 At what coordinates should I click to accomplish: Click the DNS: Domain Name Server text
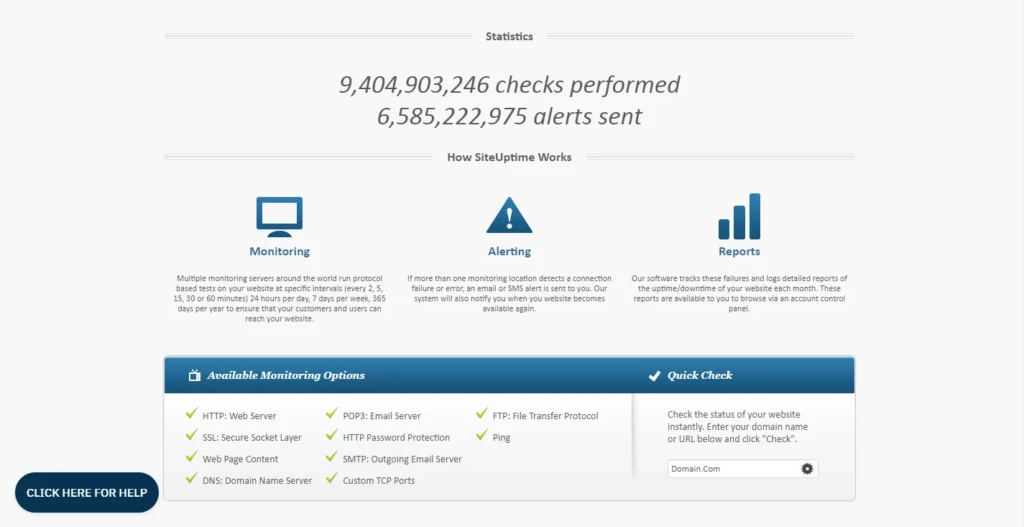tap(257, 481)
